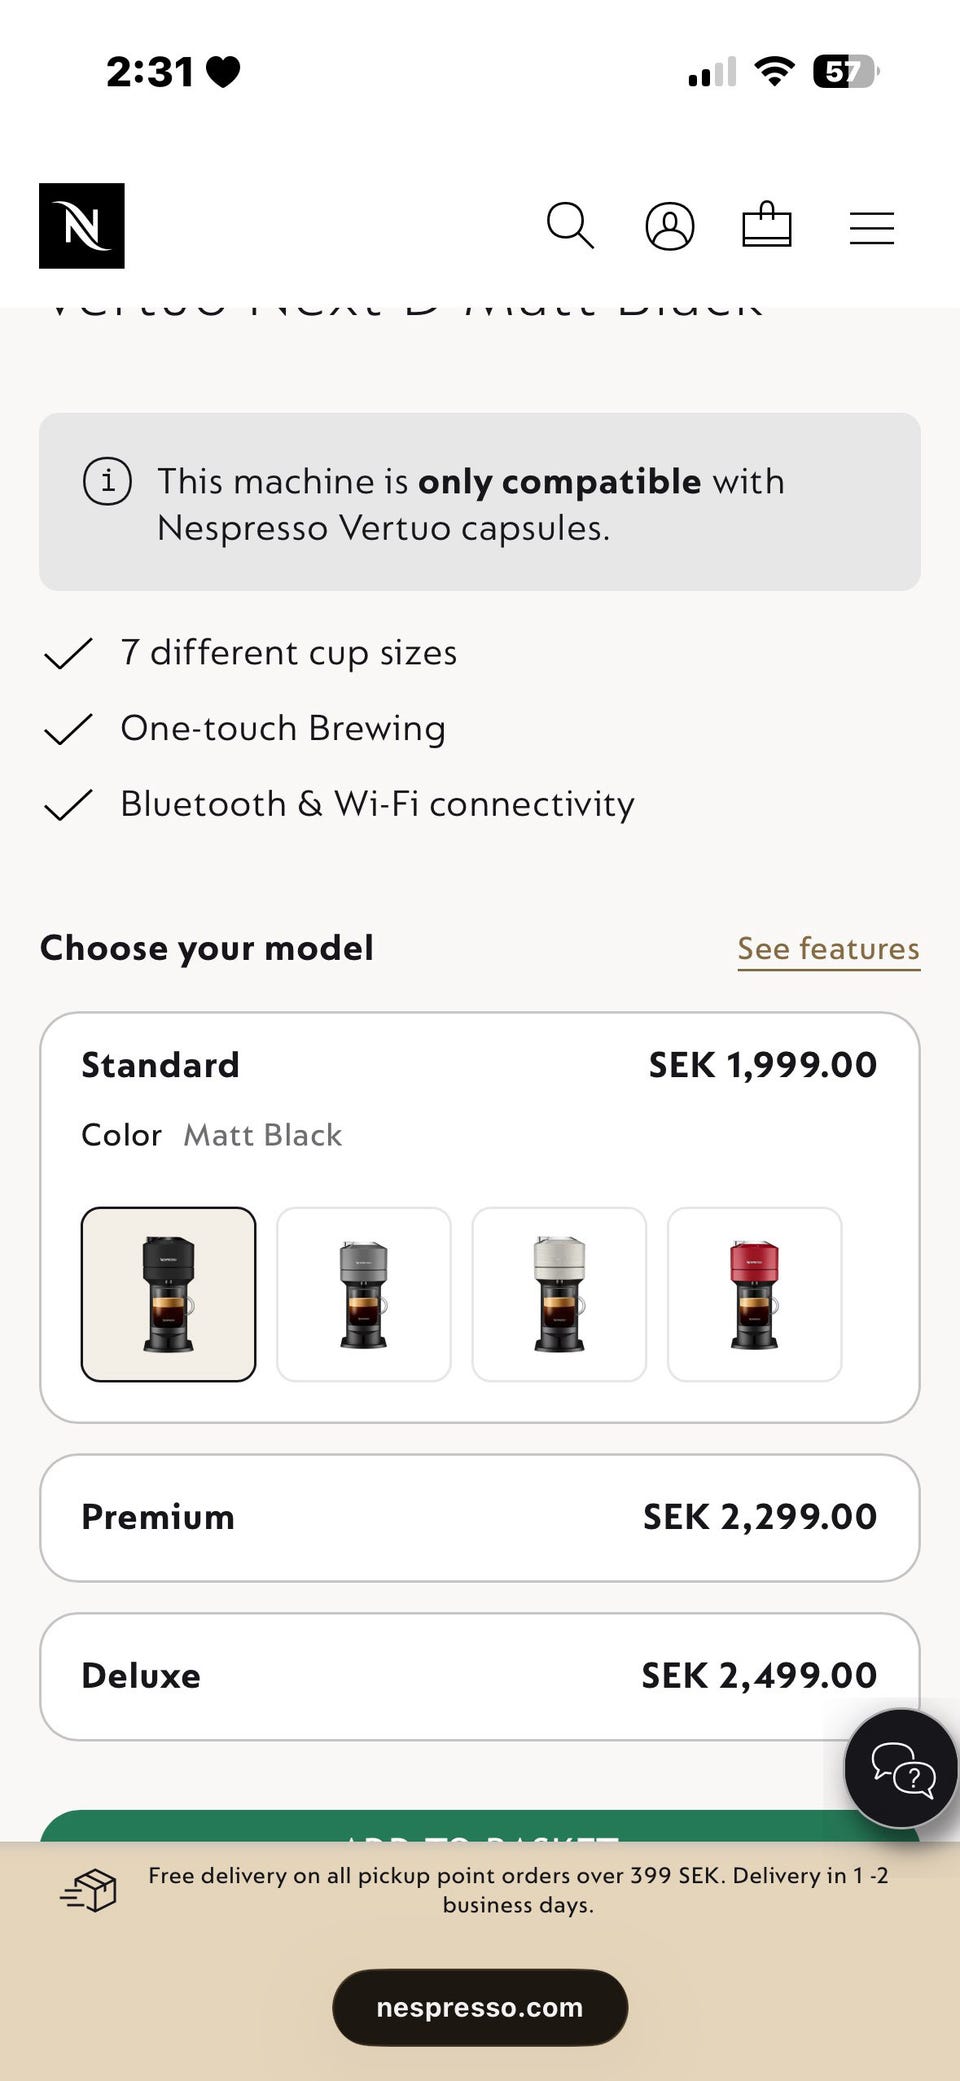The width and height of the screenshot is (960, 2081).
Task: Follow the See features link
Action: (828, 949)
